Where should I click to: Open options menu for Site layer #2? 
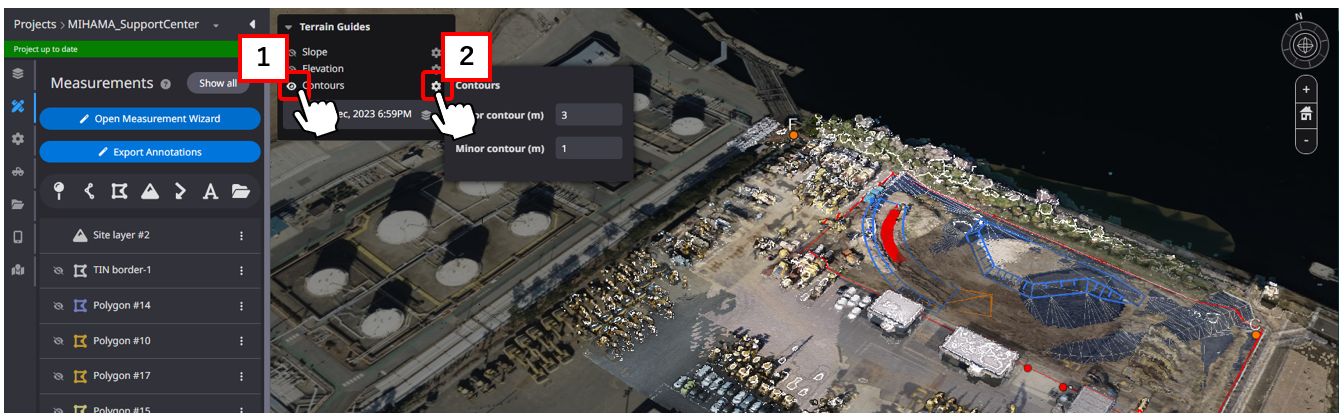241,236
